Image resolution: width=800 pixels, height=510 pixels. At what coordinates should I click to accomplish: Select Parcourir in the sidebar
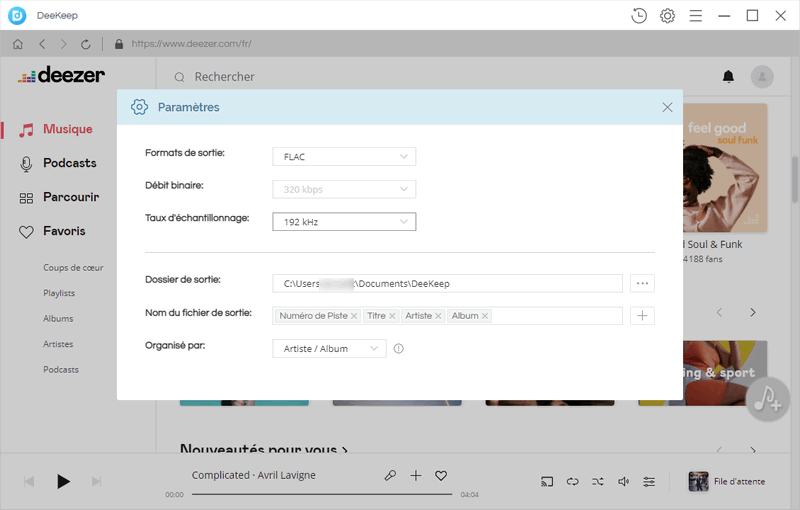(x=70, y=197)
